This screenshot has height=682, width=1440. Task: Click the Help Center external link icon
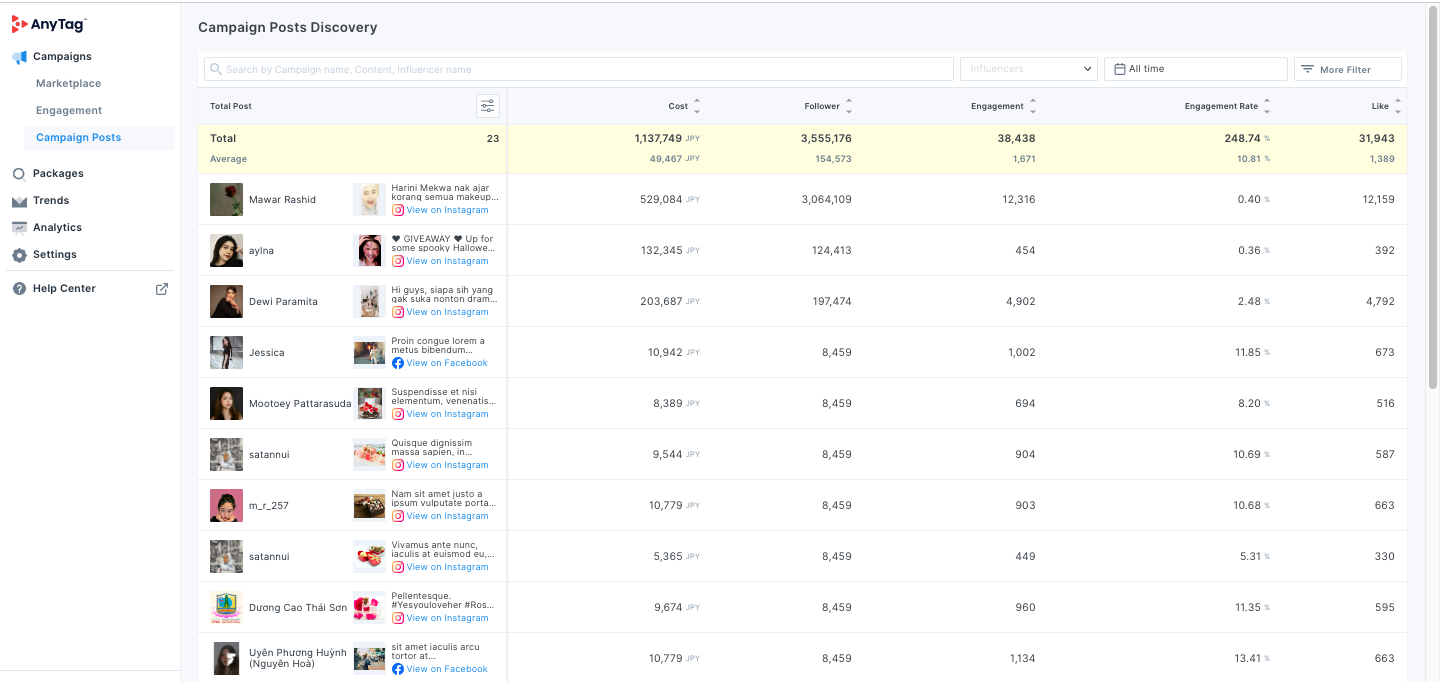coord(162,289)
